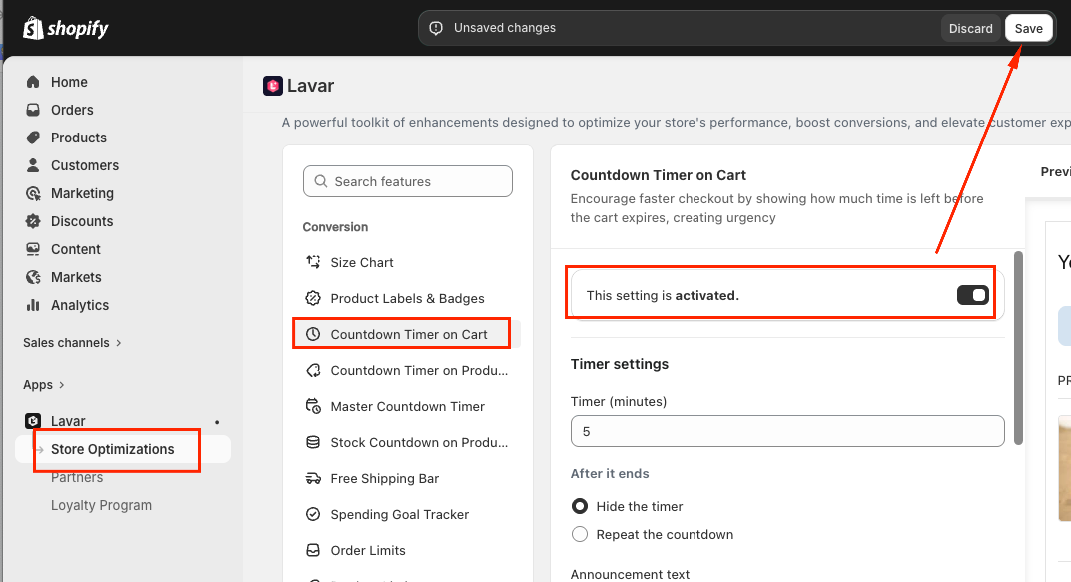This screenshot has width=1071, height=582.
Task: Click the Product Labels & Badges icon
Action: (x=313, y=298)
